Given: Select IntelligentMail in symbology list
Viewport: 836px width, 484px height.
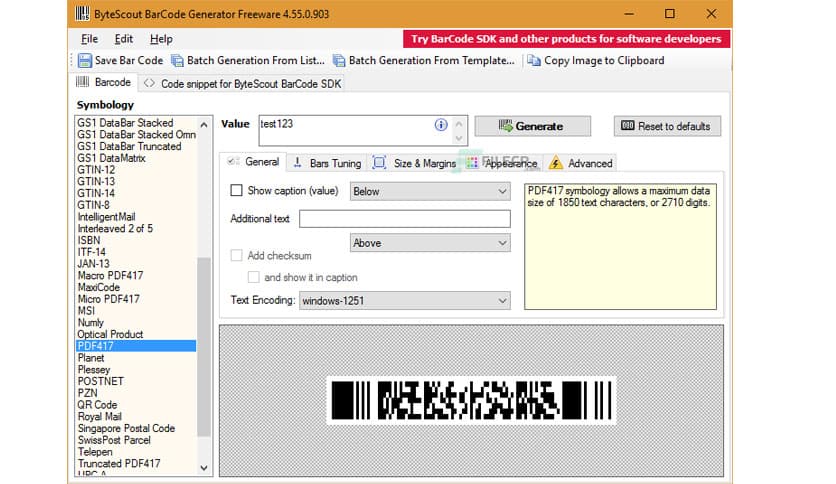Looking at the screenshot, I should (106, 216).
